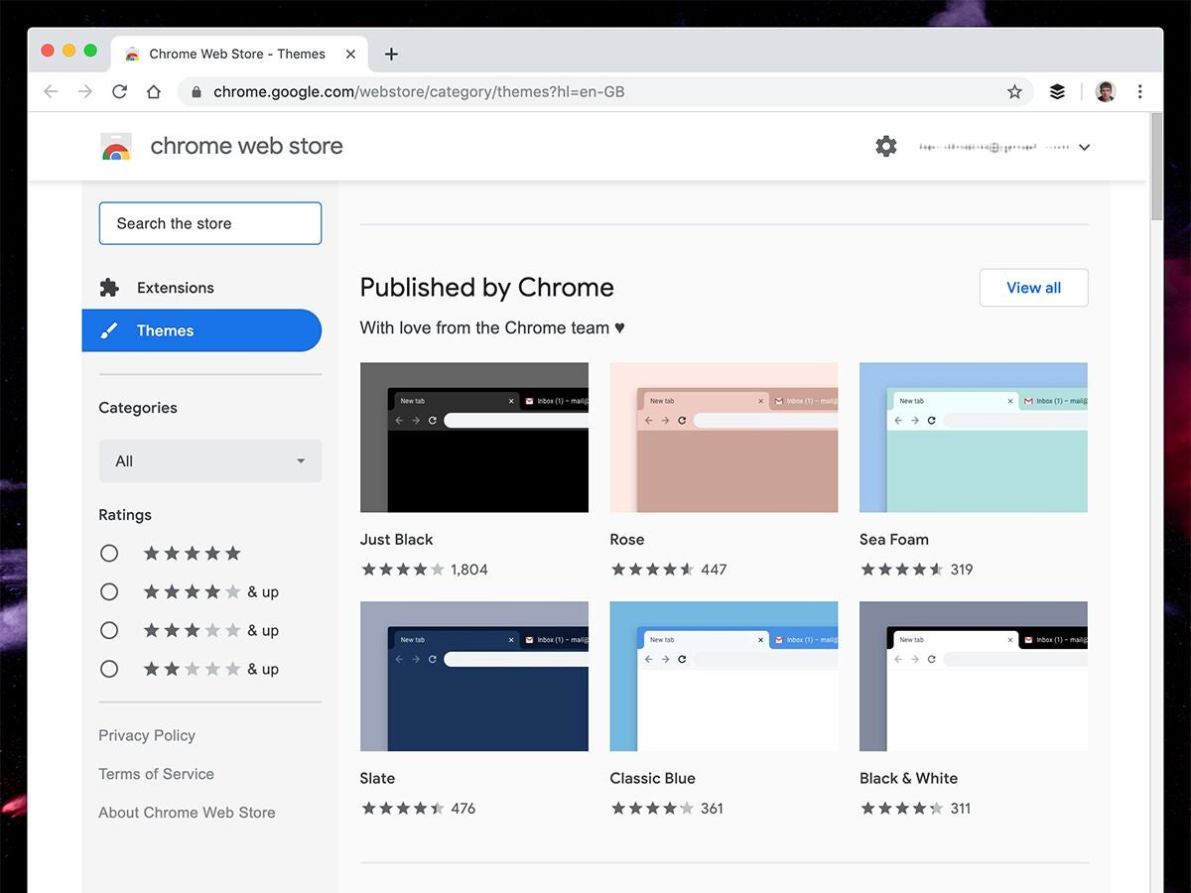The height and width of the screenshot is (893, 1191).
Task: Open a new browser tab with the plus
Action: coord(390,53)
